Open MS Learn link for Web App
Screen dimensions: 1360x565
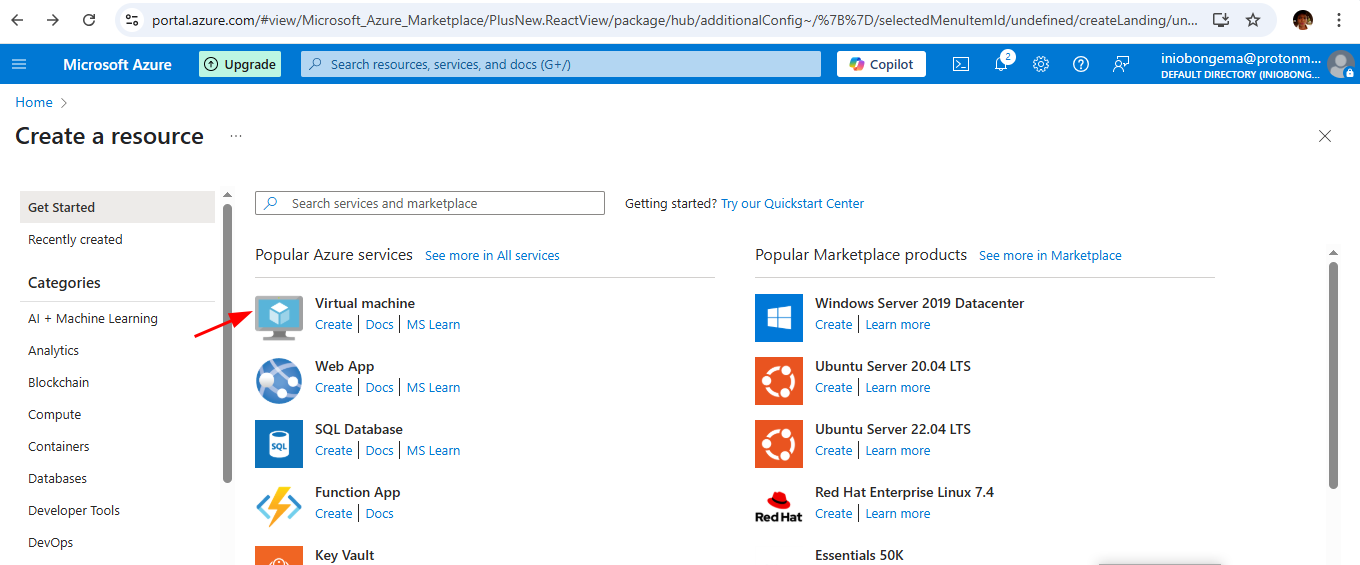[433, 387]
